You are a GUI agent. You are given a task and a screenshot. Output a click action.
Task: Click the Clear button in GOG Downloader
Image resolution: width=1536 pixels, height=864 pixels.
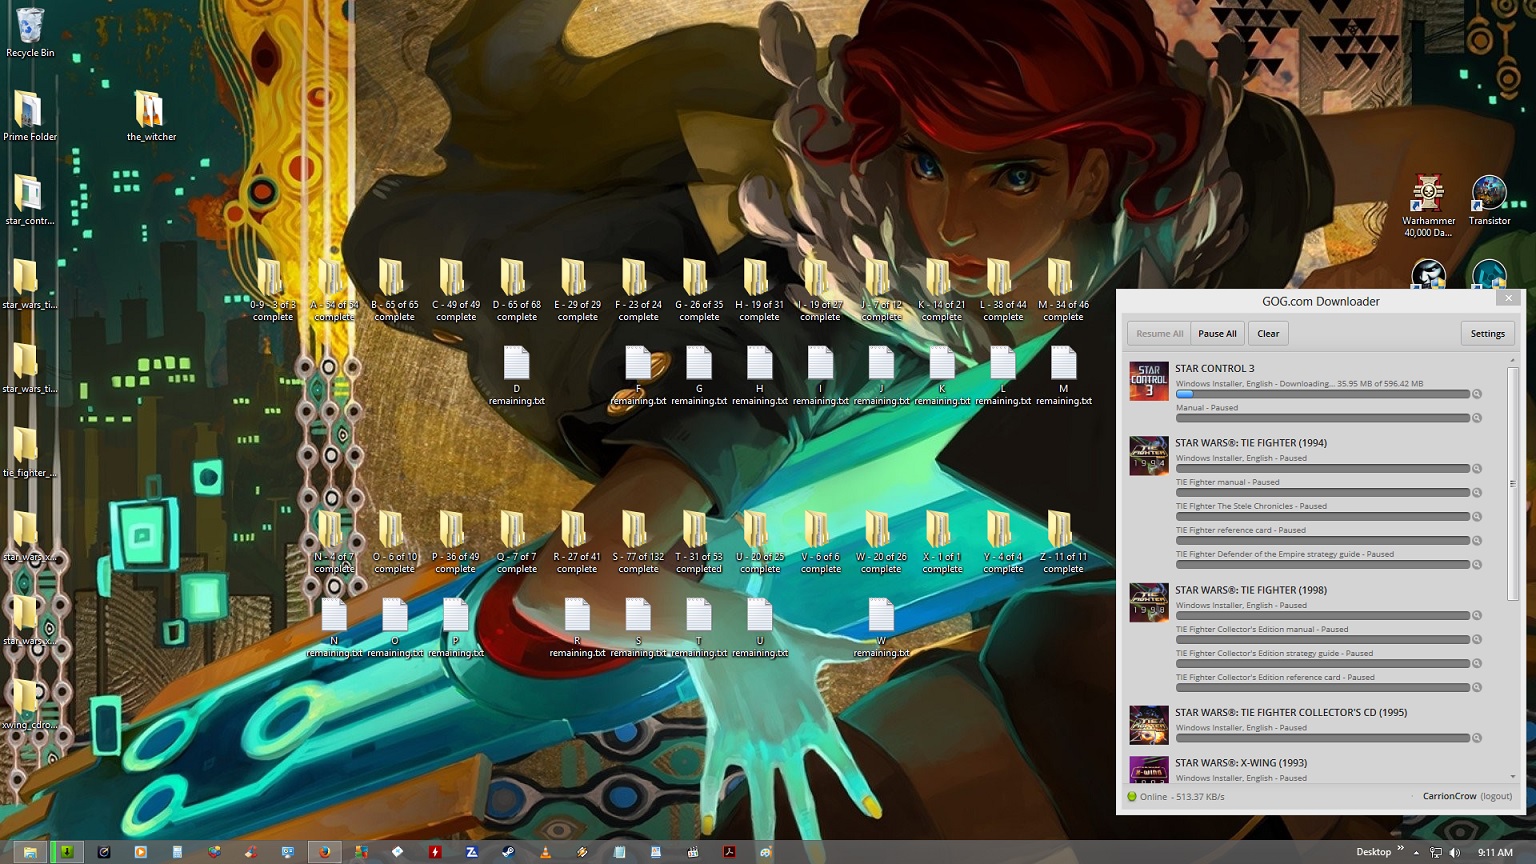point(1268,334)
